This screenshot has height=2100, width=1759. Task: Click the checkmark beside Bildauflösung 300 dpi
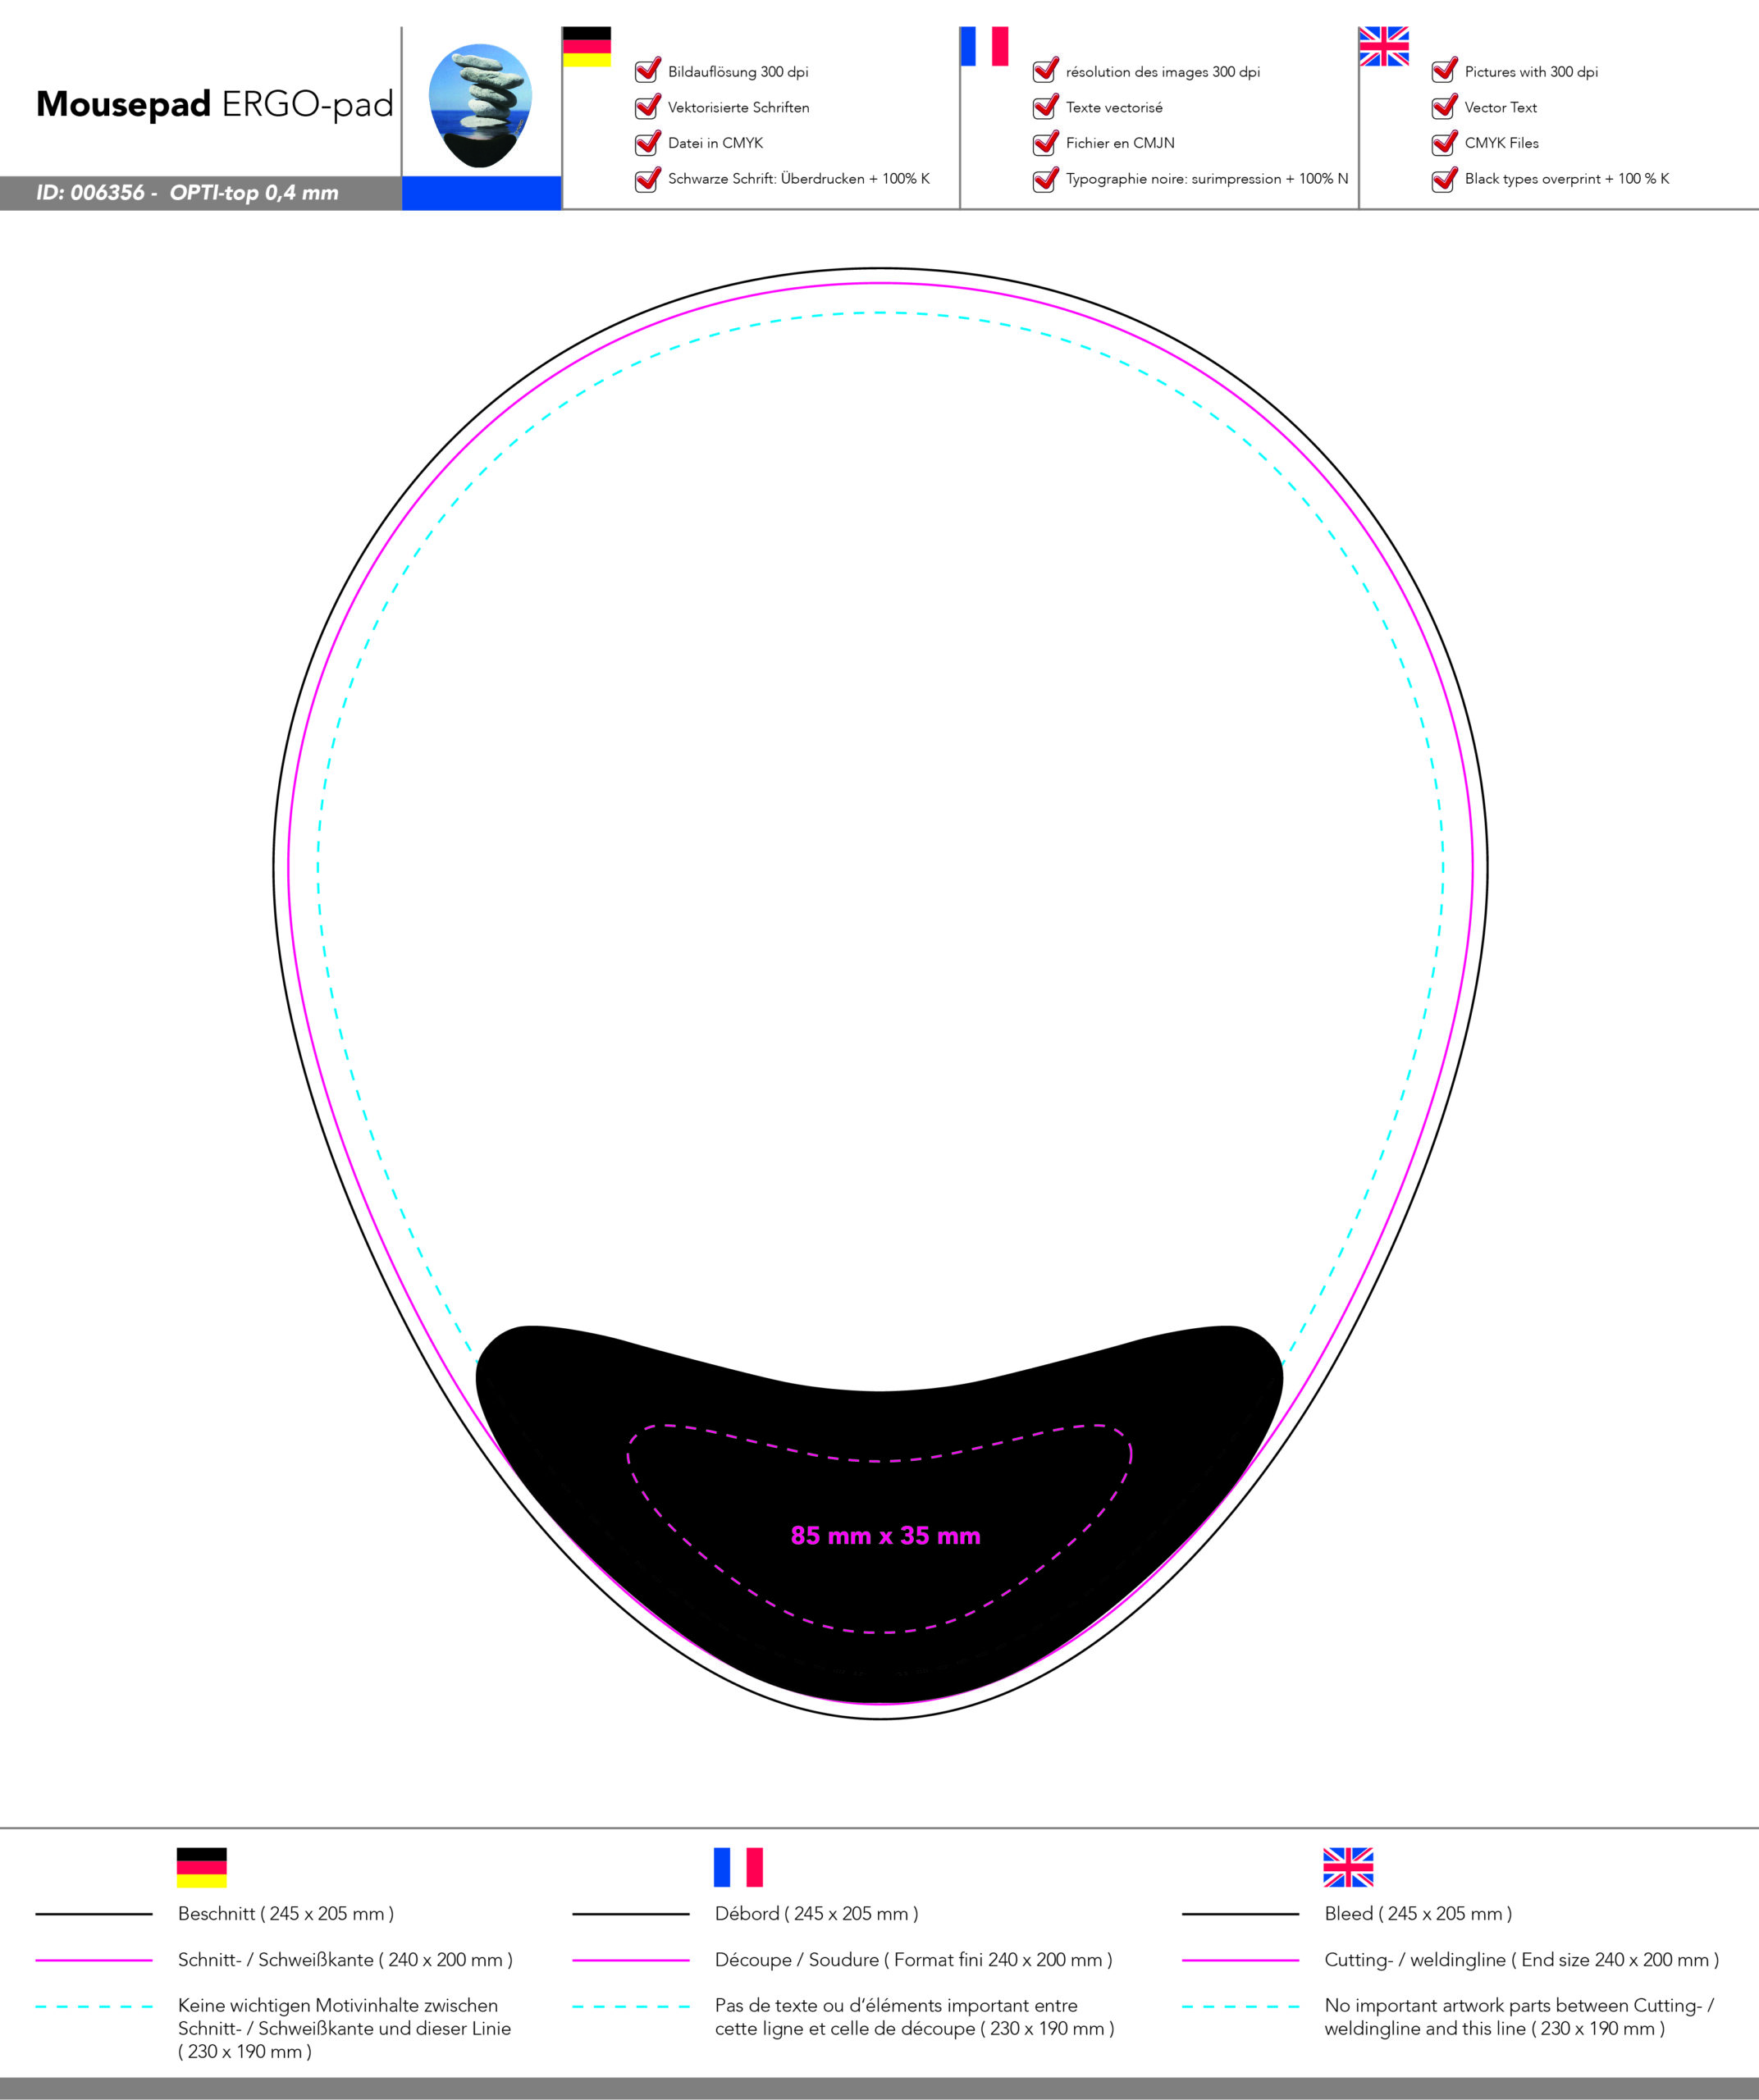(x=648, y=70)
